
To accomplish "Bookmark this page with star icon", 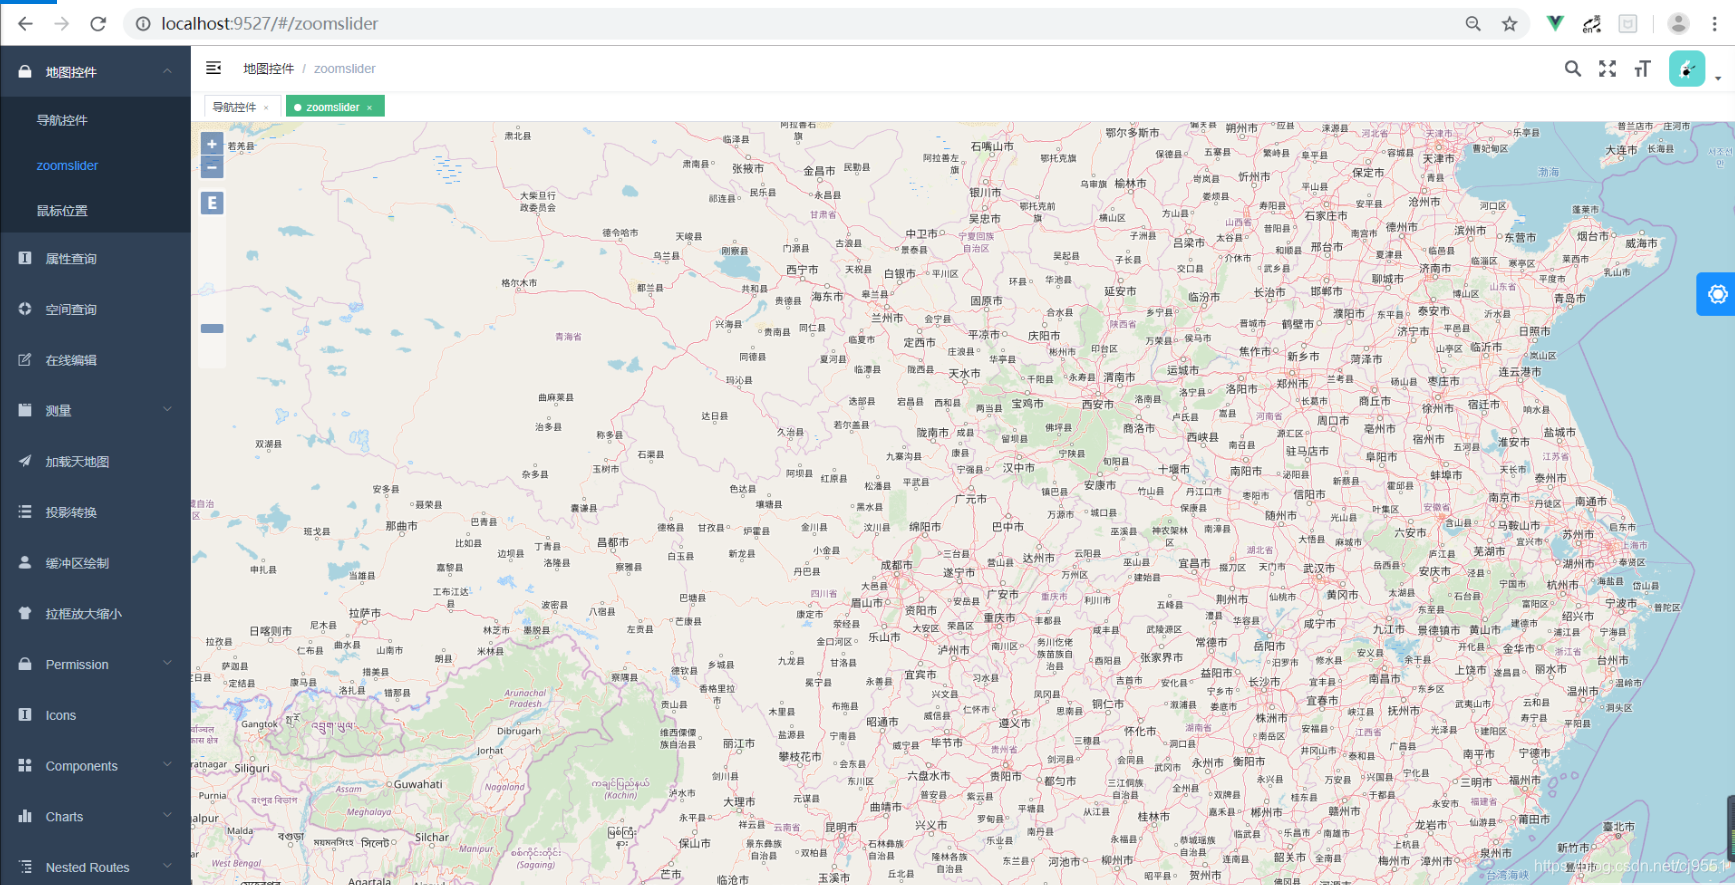I will click(1509, 23).
